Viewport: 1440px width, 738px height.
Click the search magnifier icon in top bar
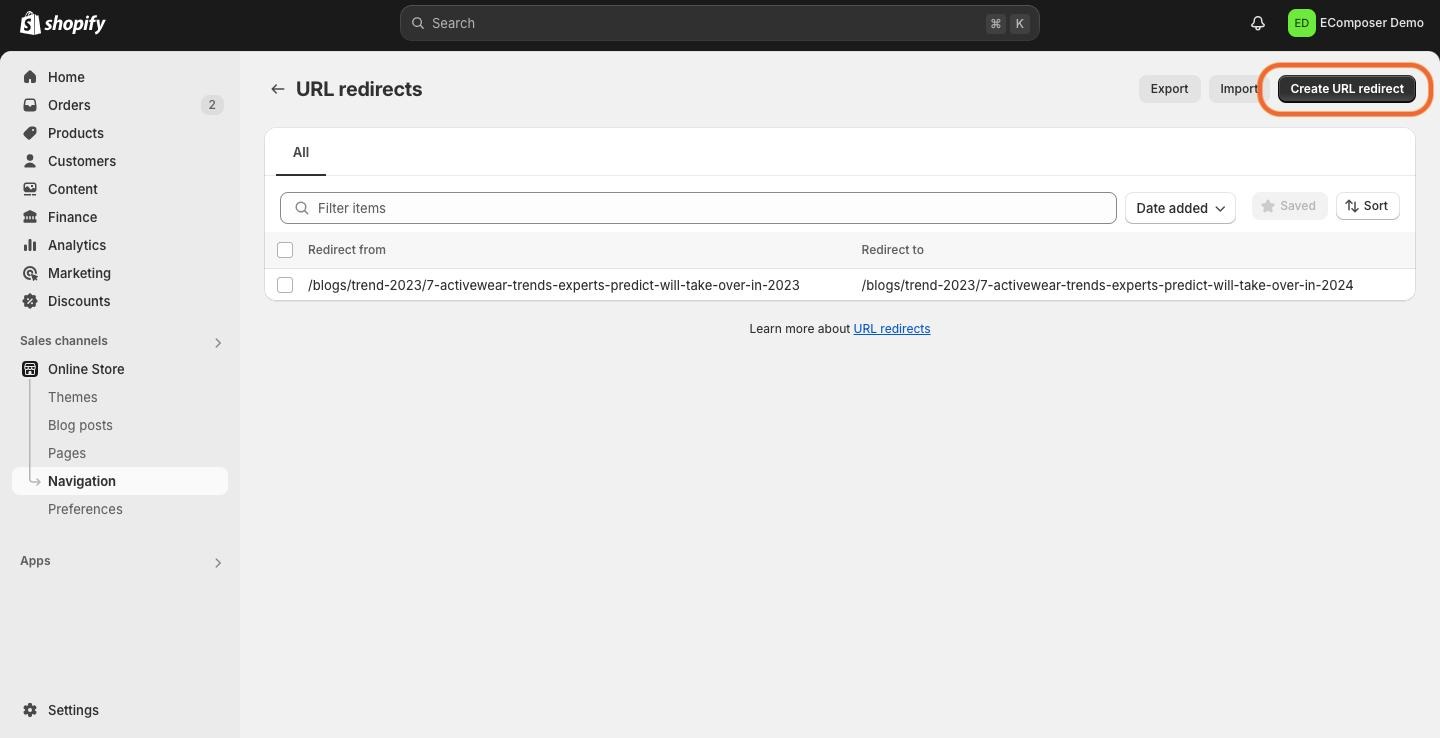(418, 23)
